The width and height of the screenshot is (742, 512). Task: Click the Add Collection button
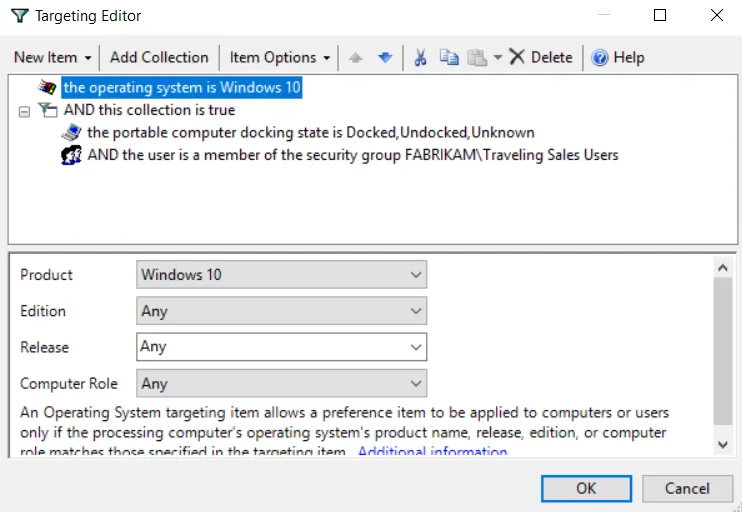coord(159,58)
